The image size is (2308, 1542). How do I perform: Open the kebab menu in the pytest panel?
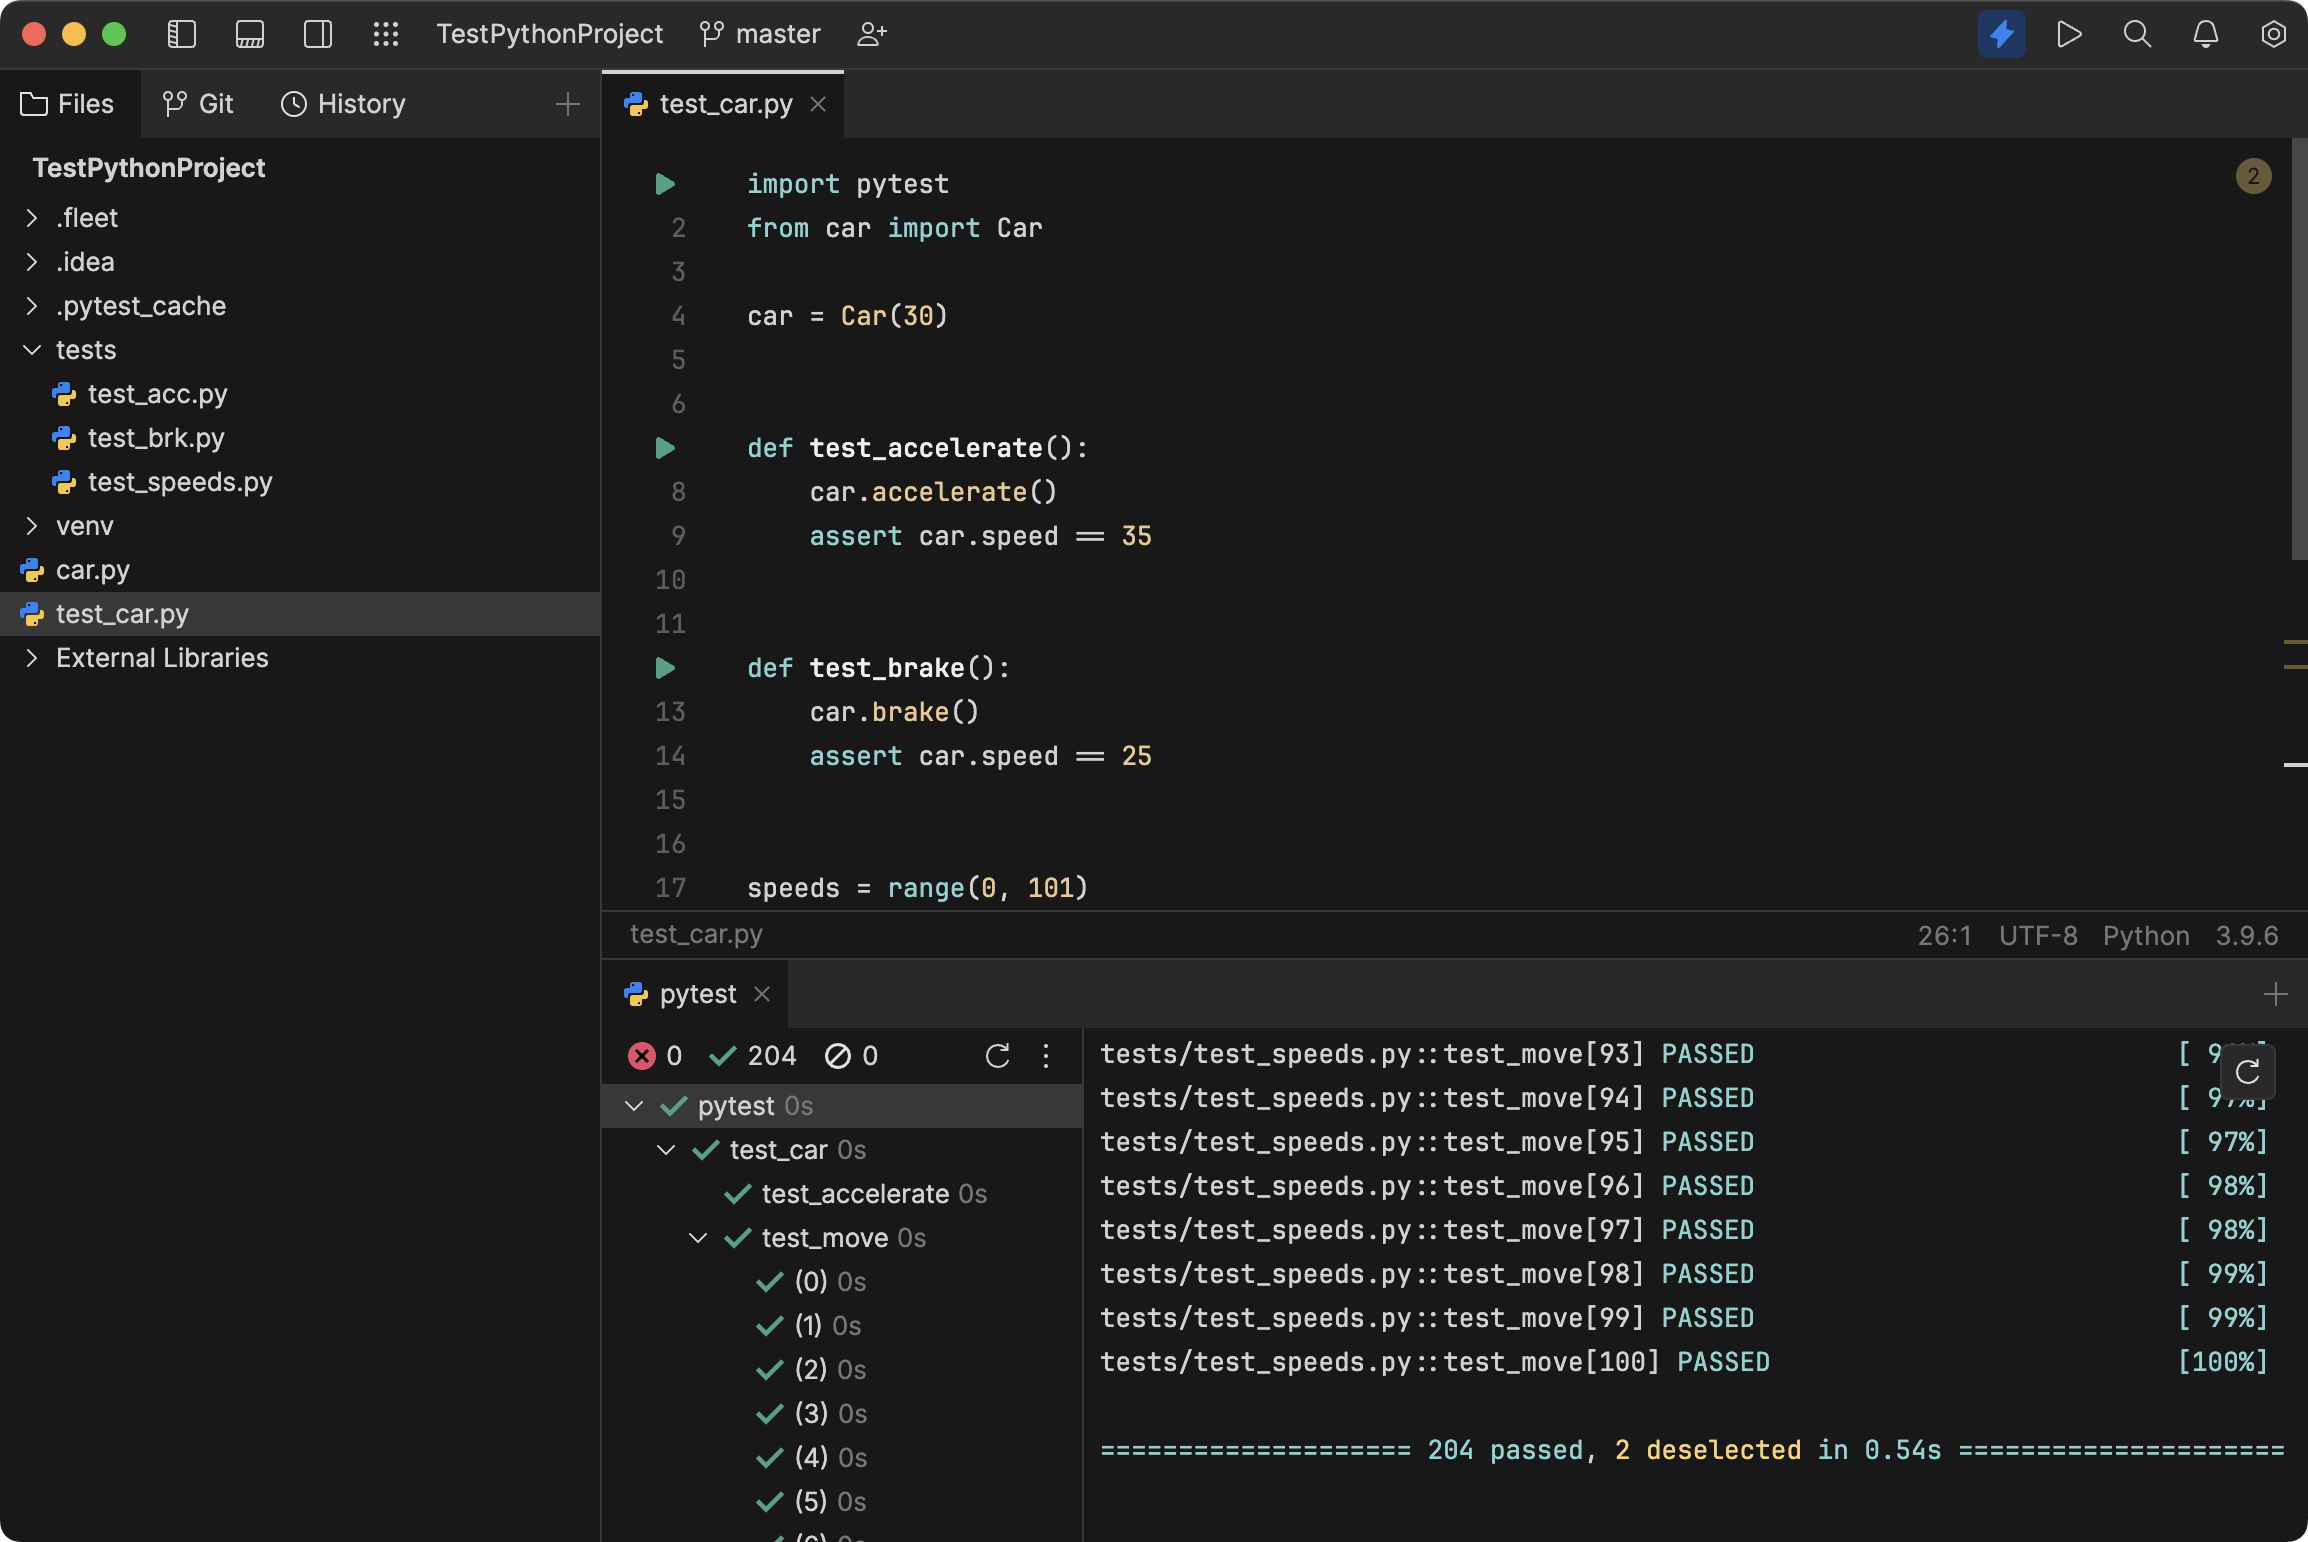click(x=1046, y=1056)
